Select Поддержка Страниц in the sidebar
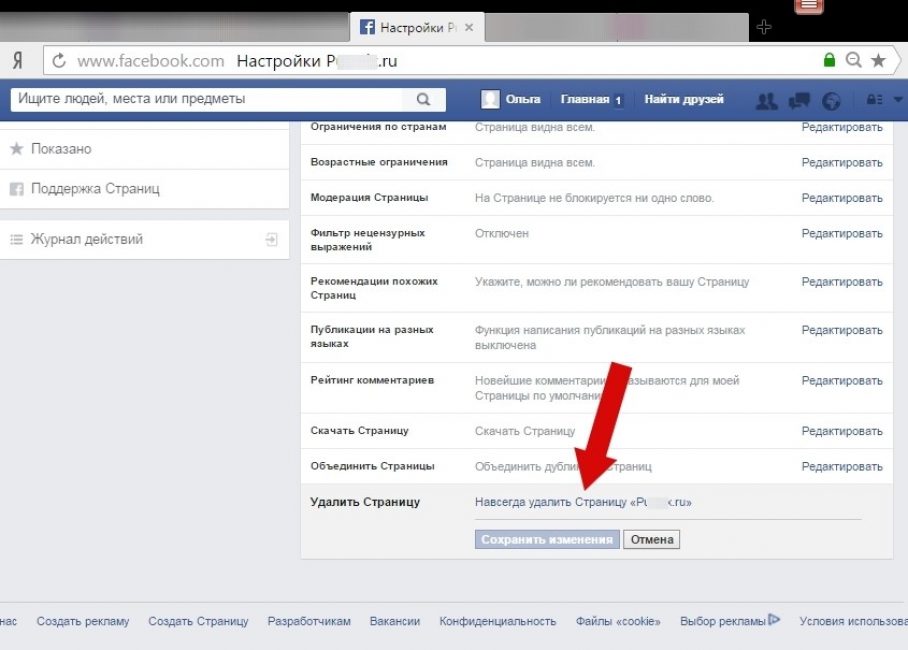908x650 pixels. (144, 189)
